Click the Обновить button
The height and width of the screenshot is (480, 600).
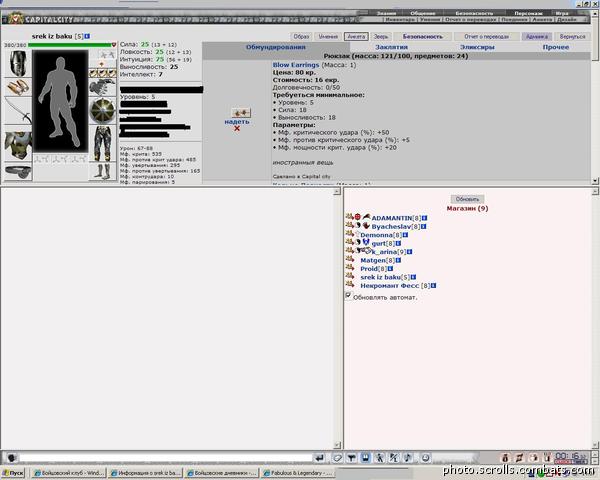coord(467,199)
